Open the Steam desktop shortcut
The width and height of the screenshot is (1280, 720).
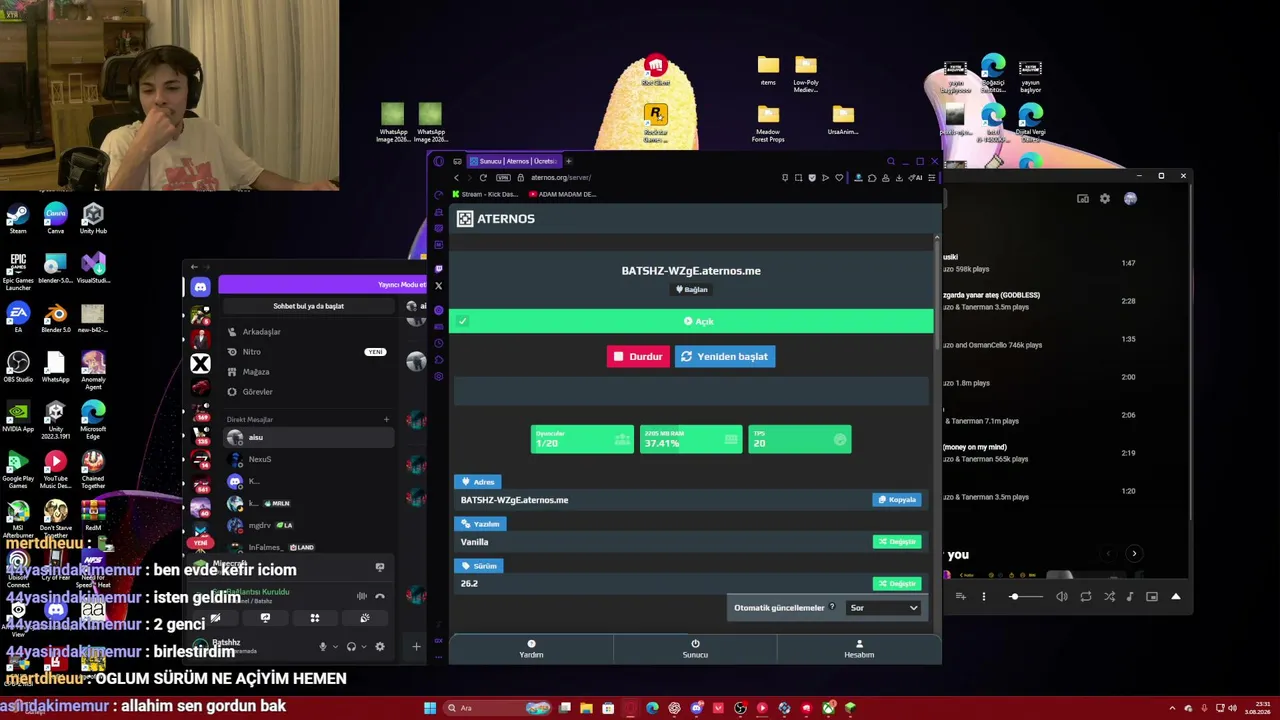[18, 220]
